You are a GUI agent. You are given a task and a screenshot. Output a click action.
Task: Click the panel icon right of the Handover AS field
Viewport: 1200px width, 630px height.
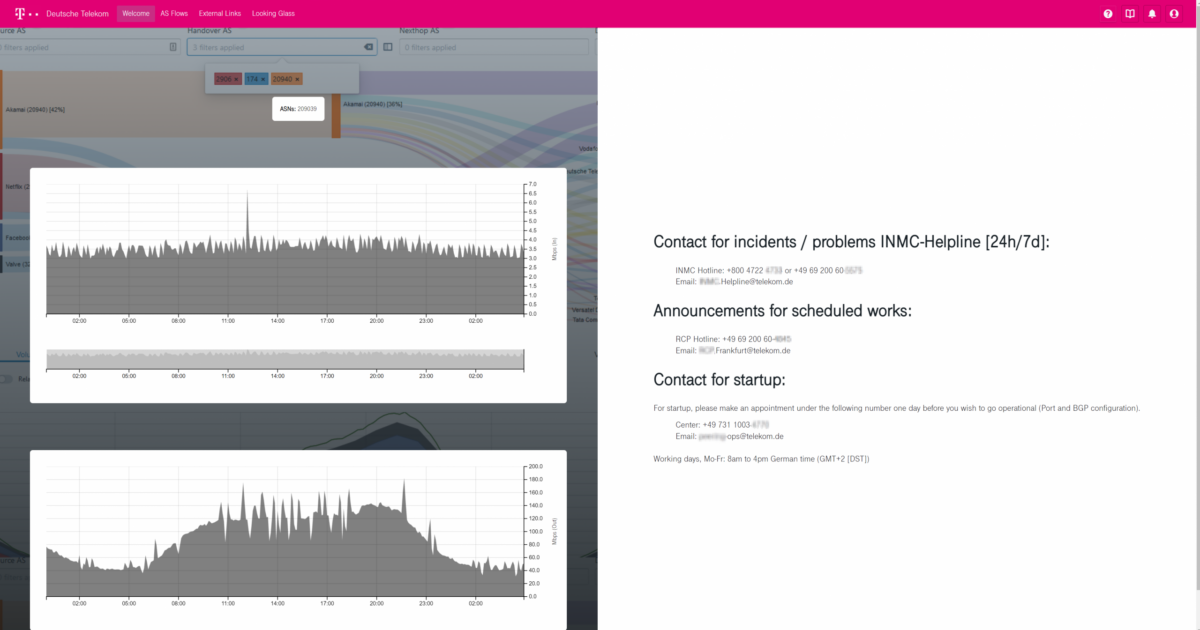click(x=388, y=46)
